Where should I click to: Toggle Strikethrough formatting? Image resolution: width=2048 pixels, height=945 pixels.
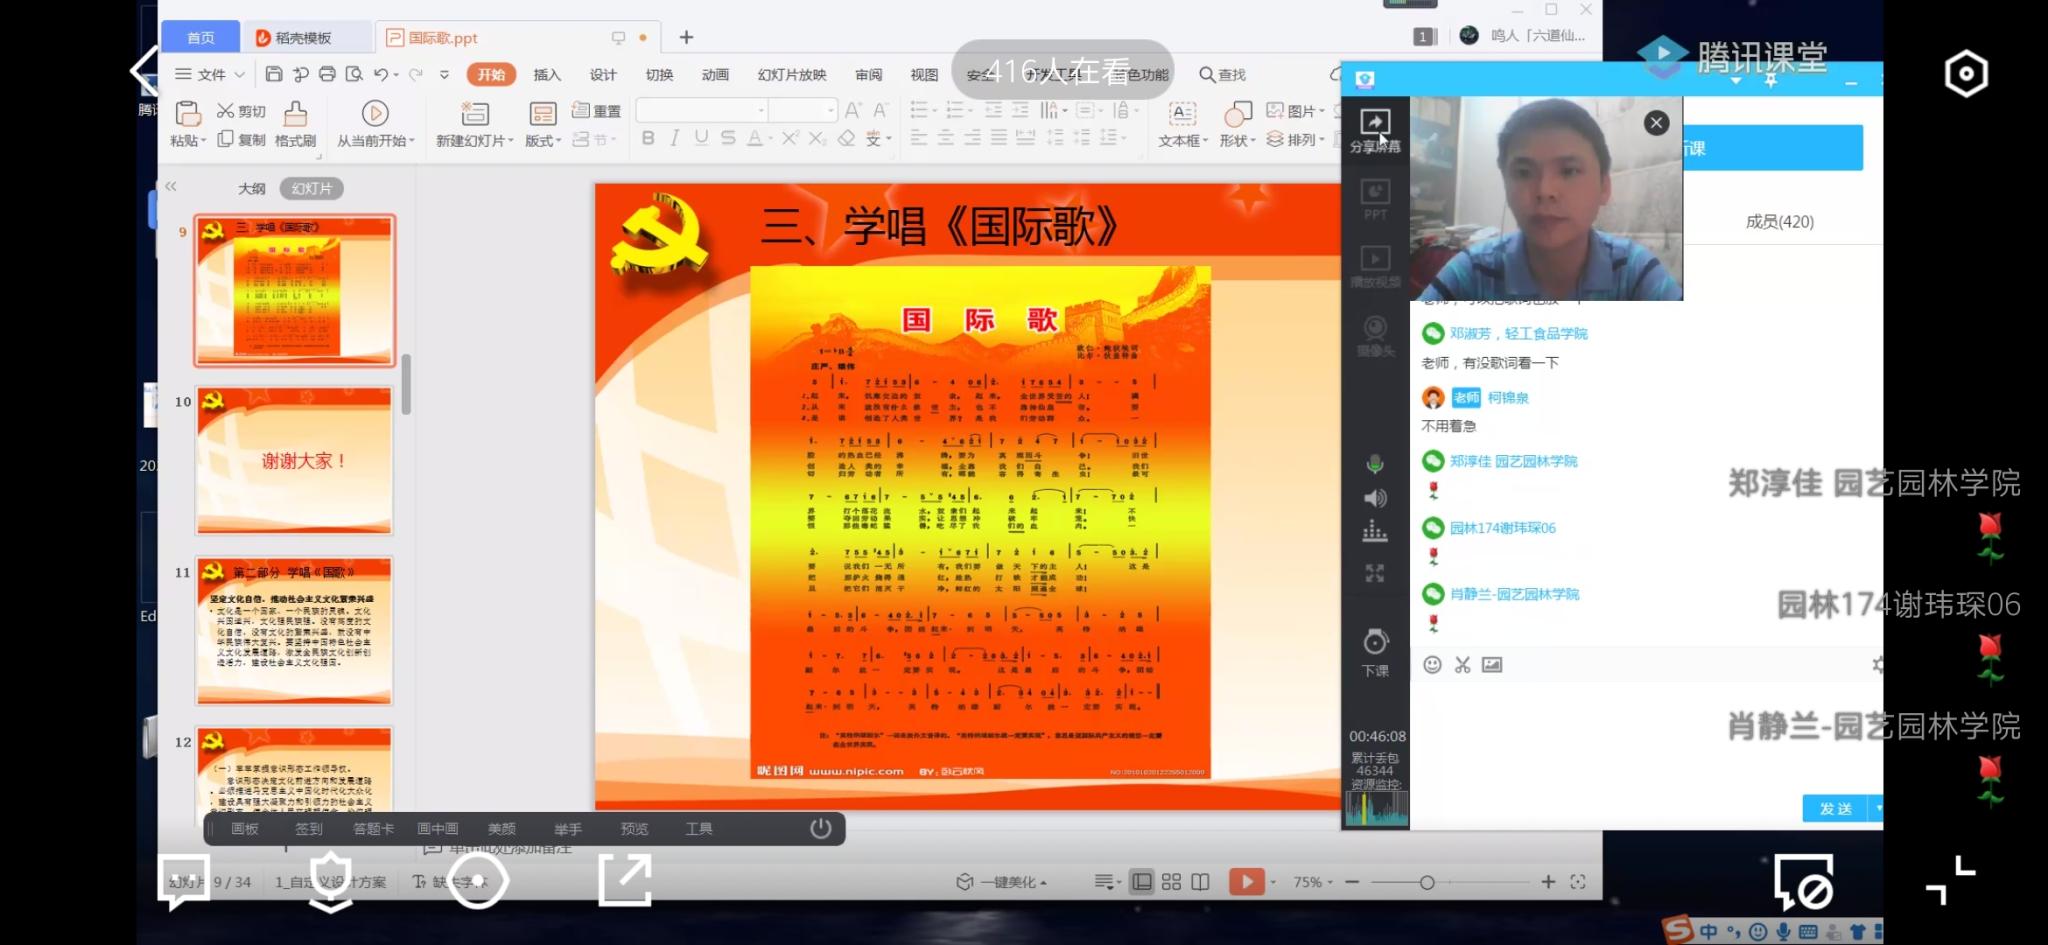point(728,138)
